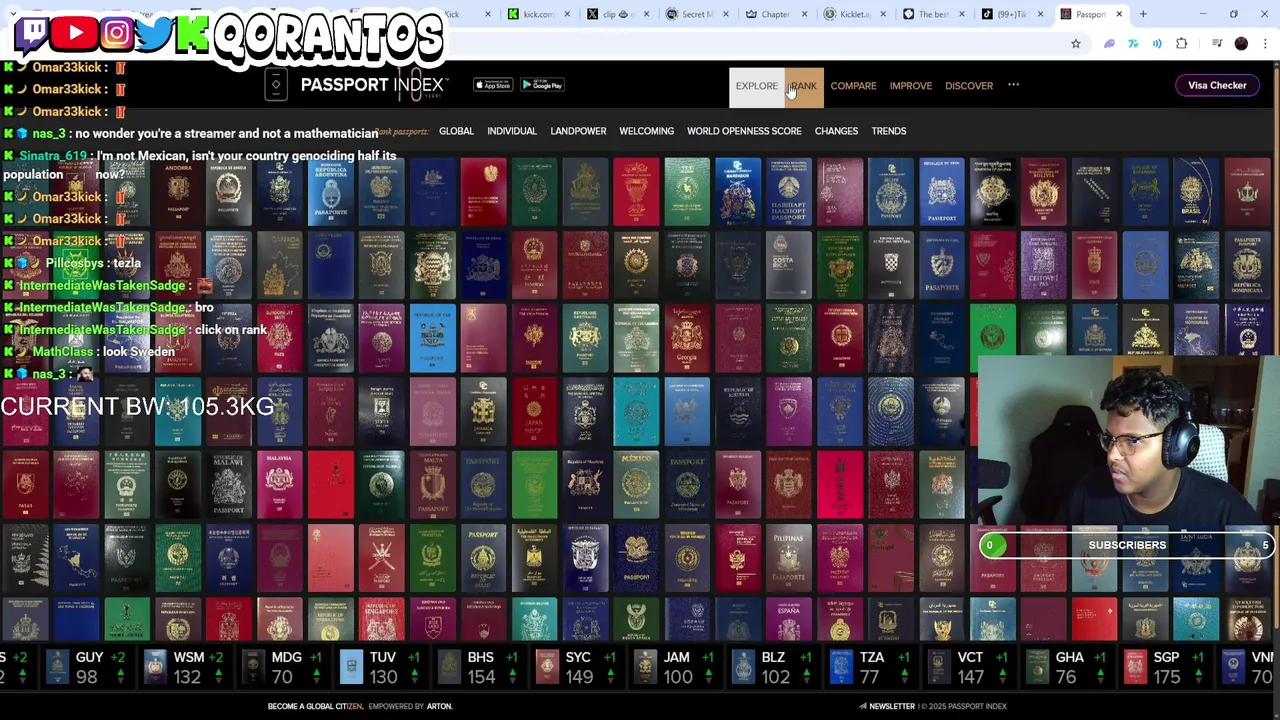Click the TUV light-blue passport icon in ticker

[x=351, y=667]
